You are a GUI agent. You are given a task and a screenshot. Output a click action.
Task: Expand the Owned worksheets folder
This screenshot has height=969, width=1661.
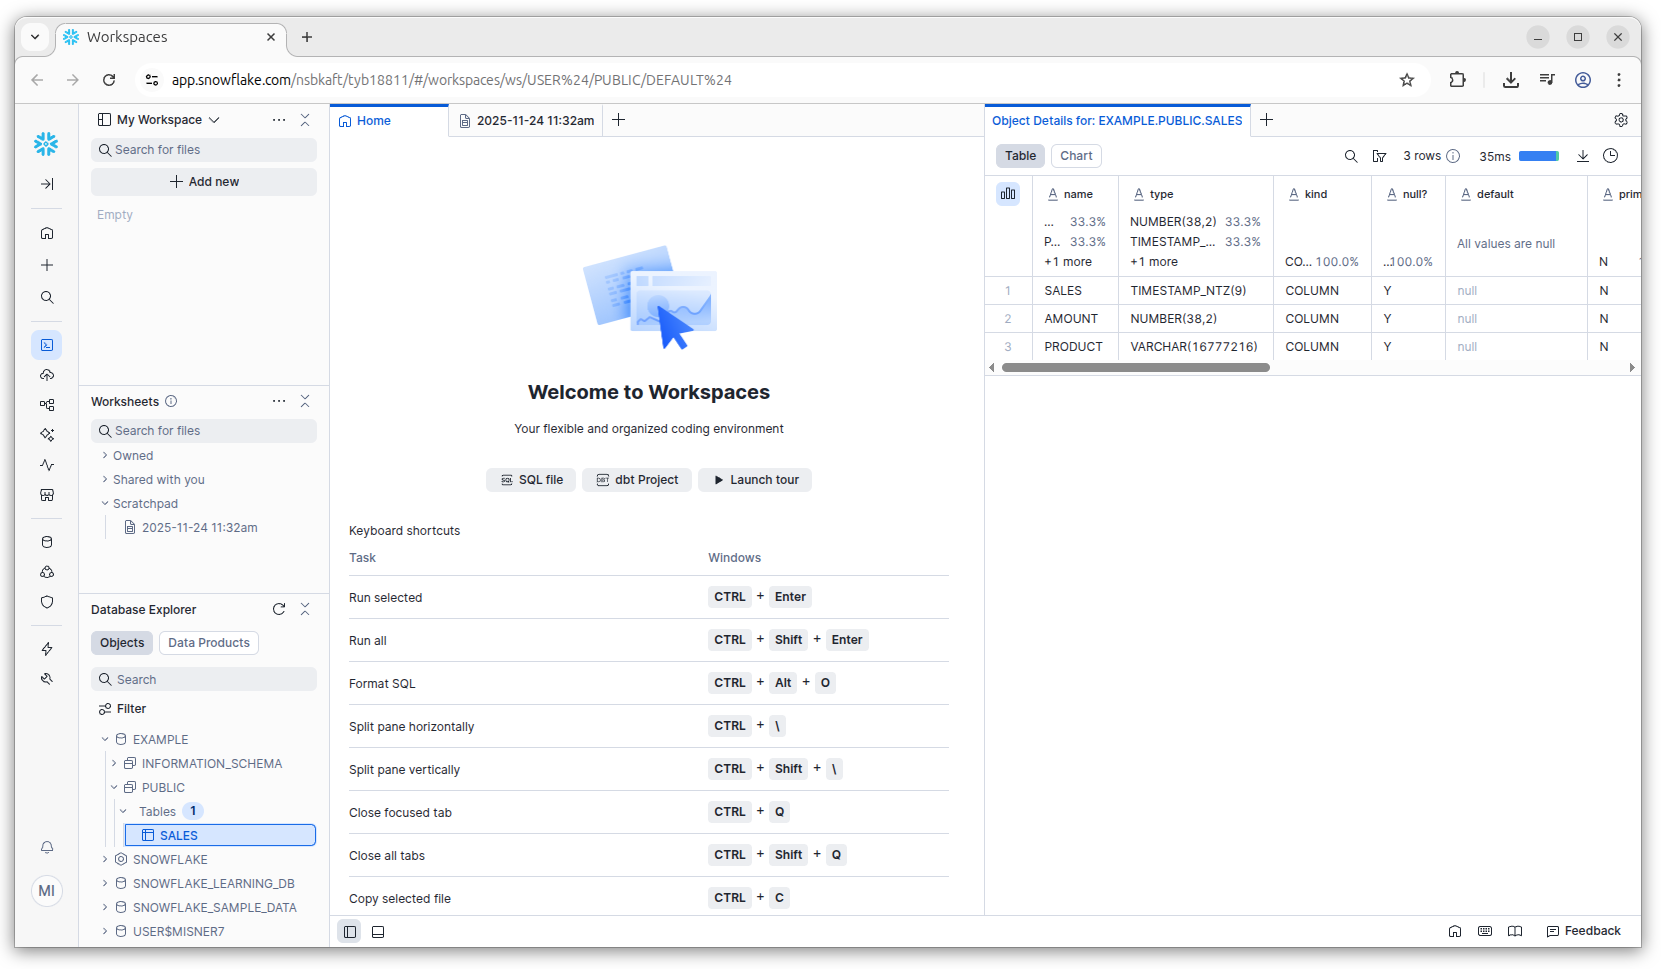(133, 456)
